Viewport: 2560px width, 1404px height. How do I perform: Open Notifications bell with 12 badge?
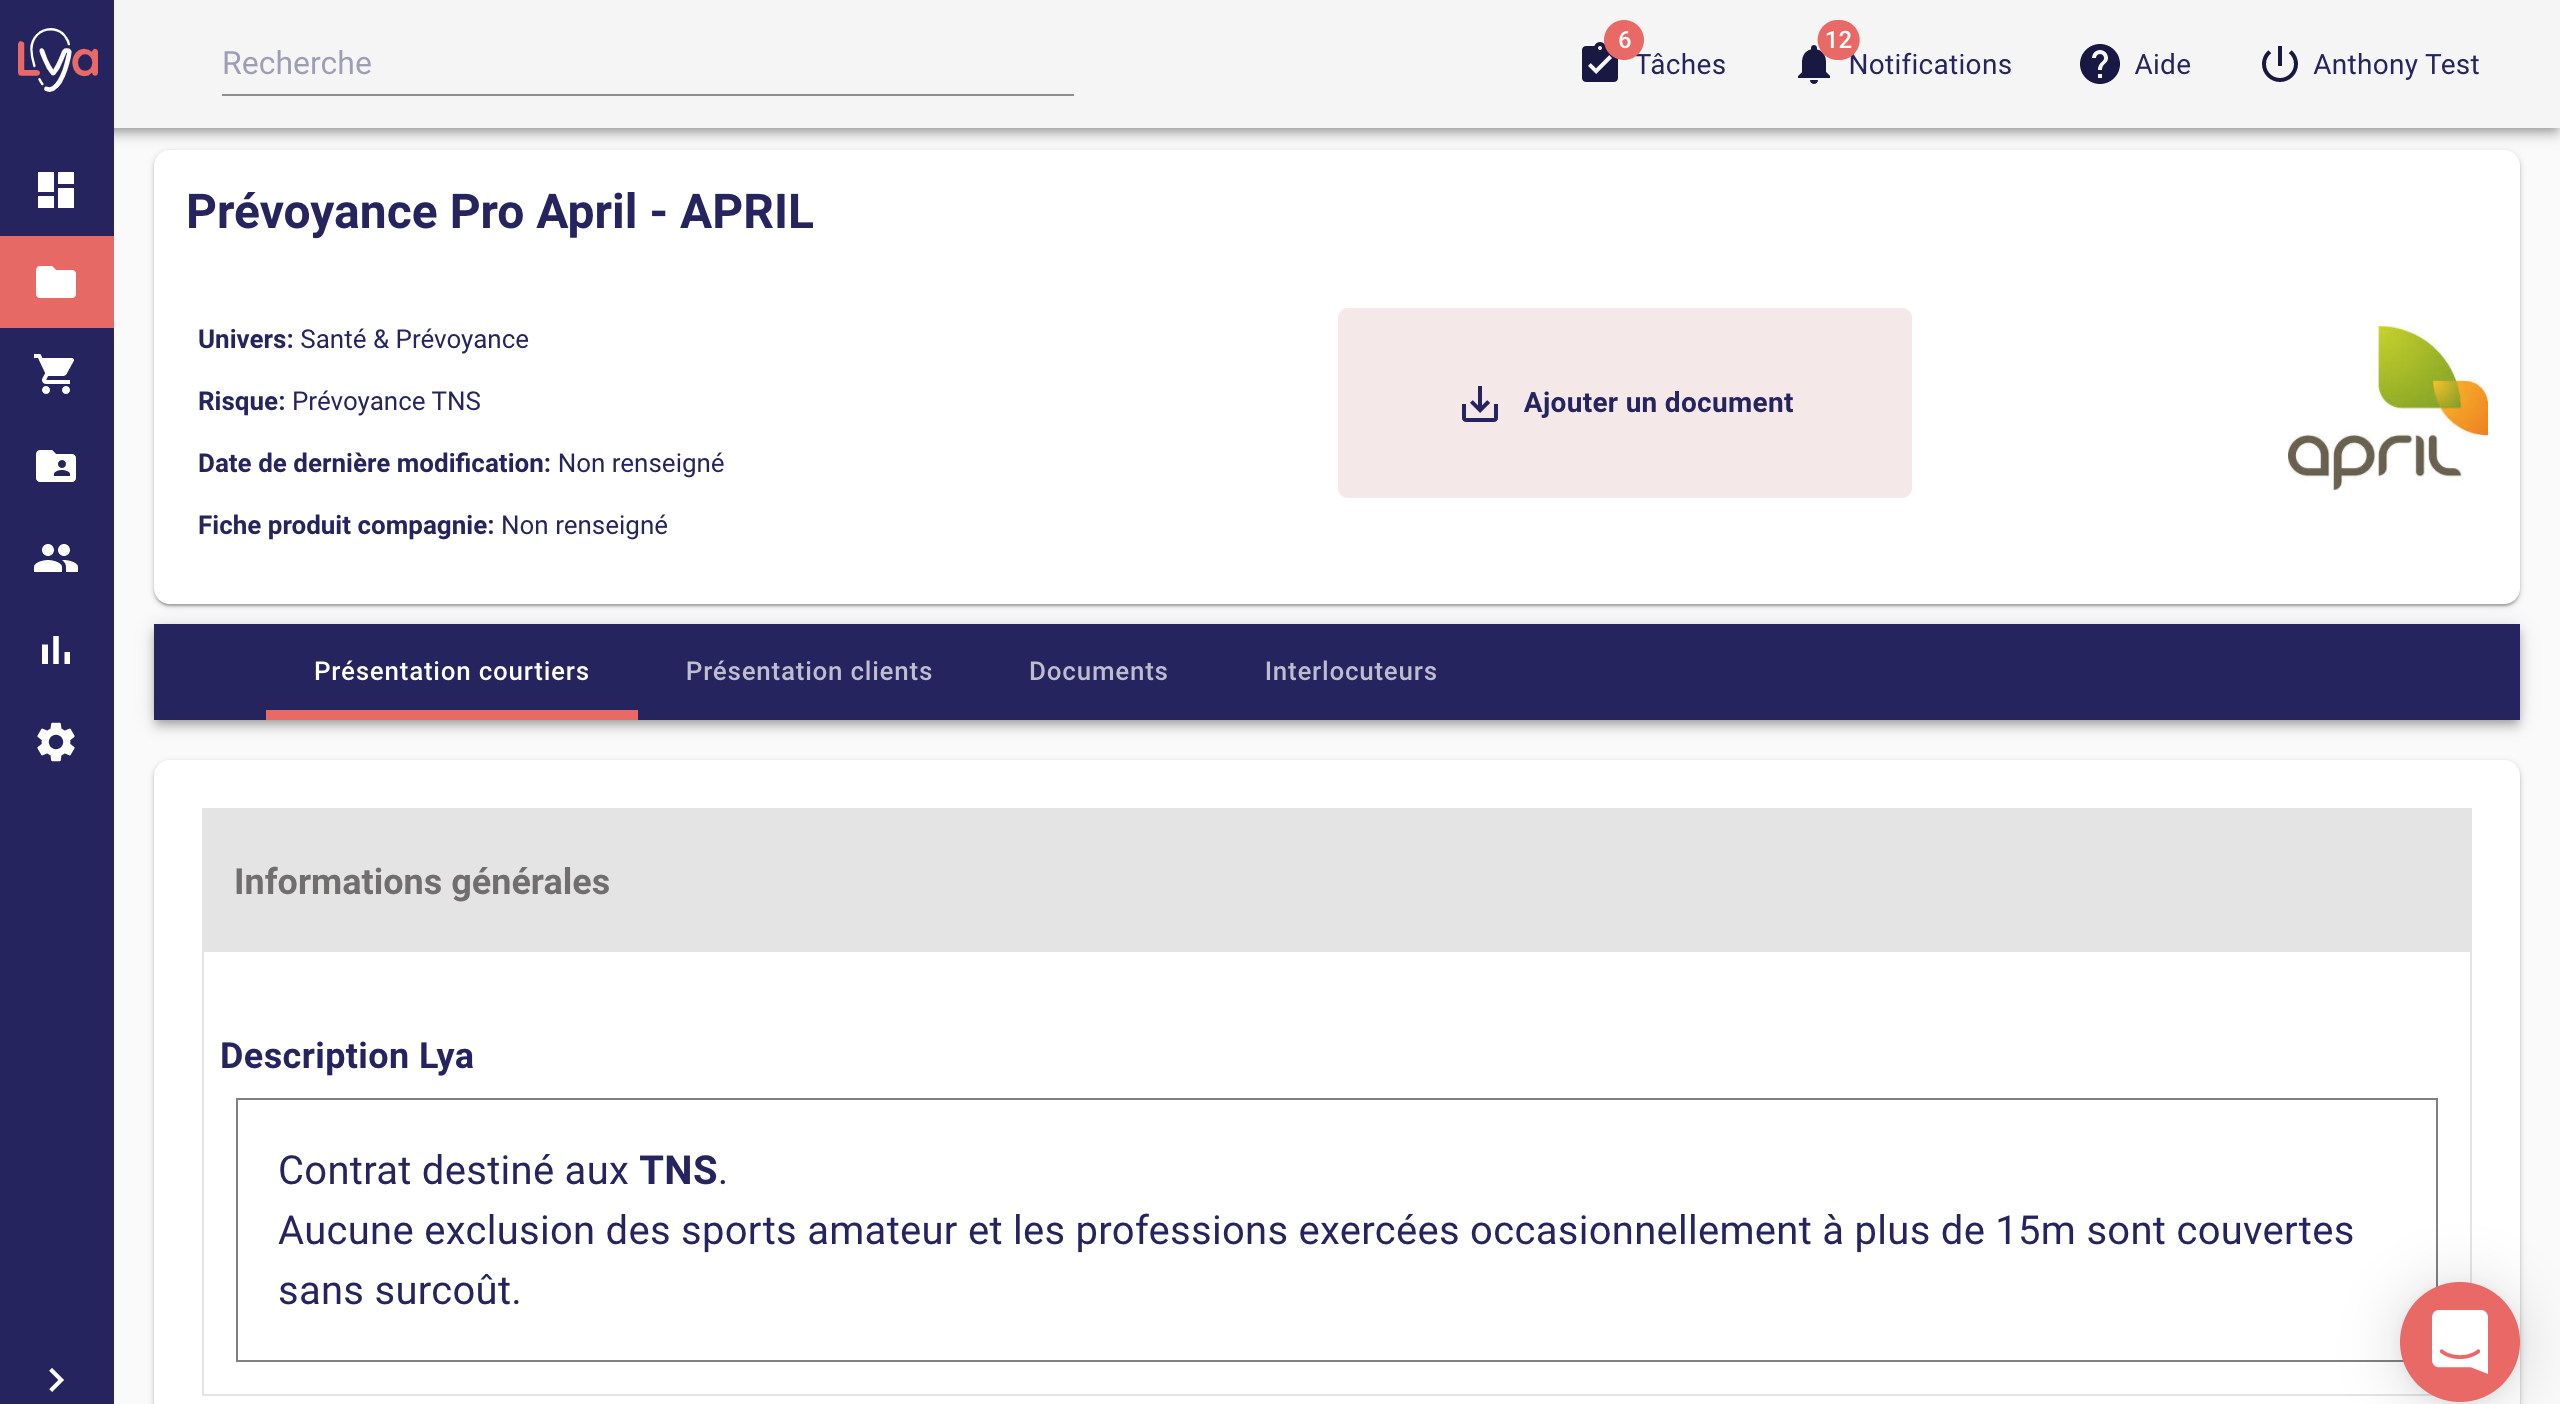(x=1904, y=64)
